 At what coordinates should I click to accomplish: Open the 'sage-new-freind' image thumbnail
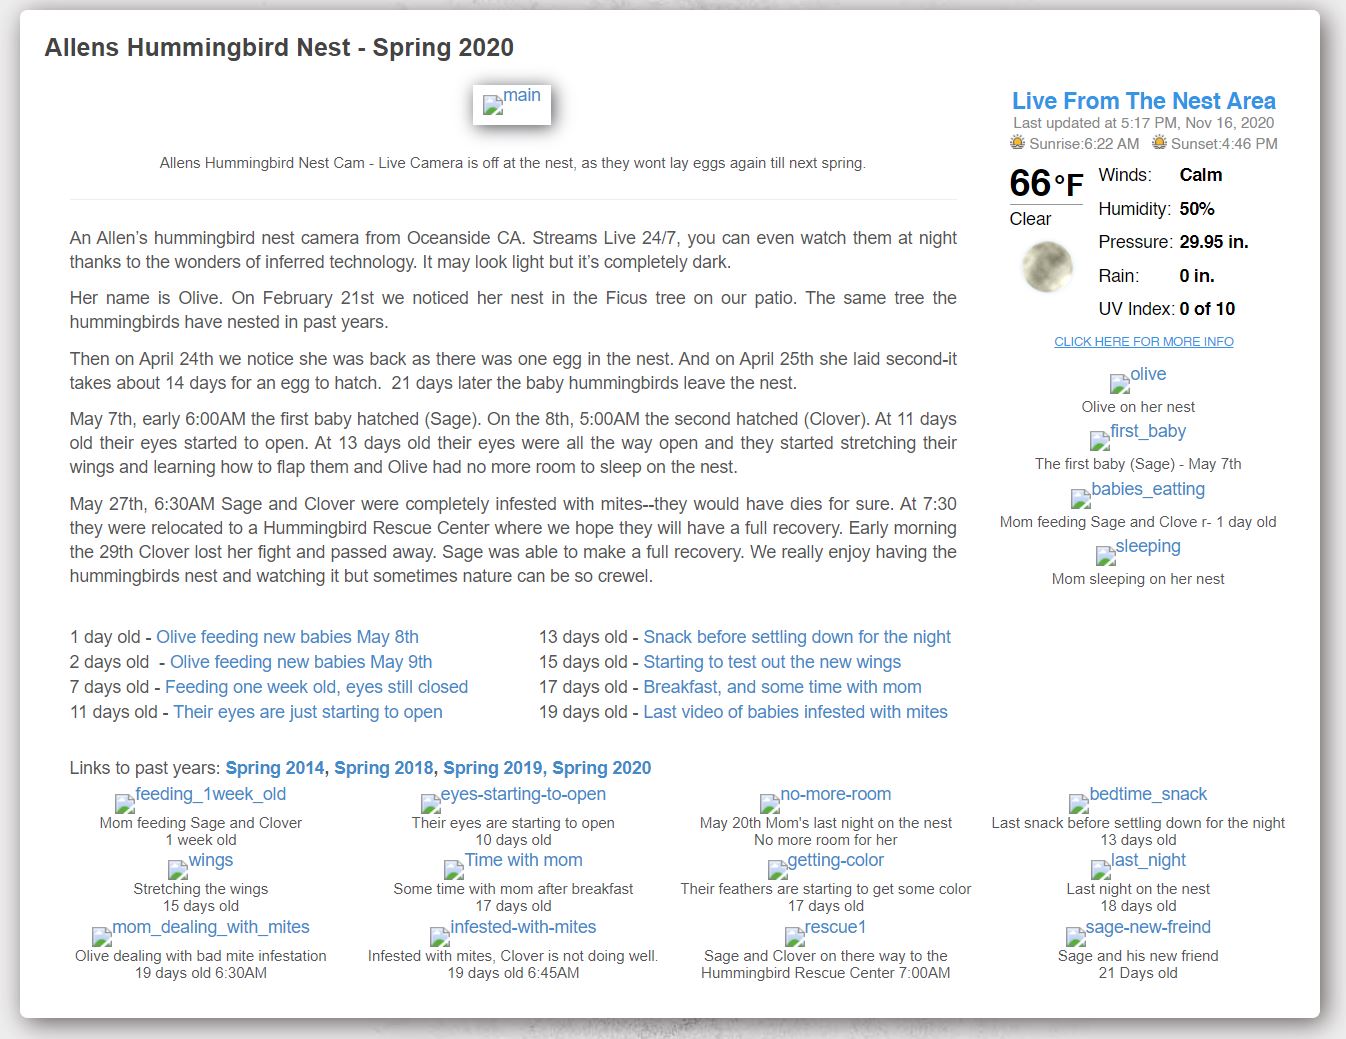click(1138, 930)
